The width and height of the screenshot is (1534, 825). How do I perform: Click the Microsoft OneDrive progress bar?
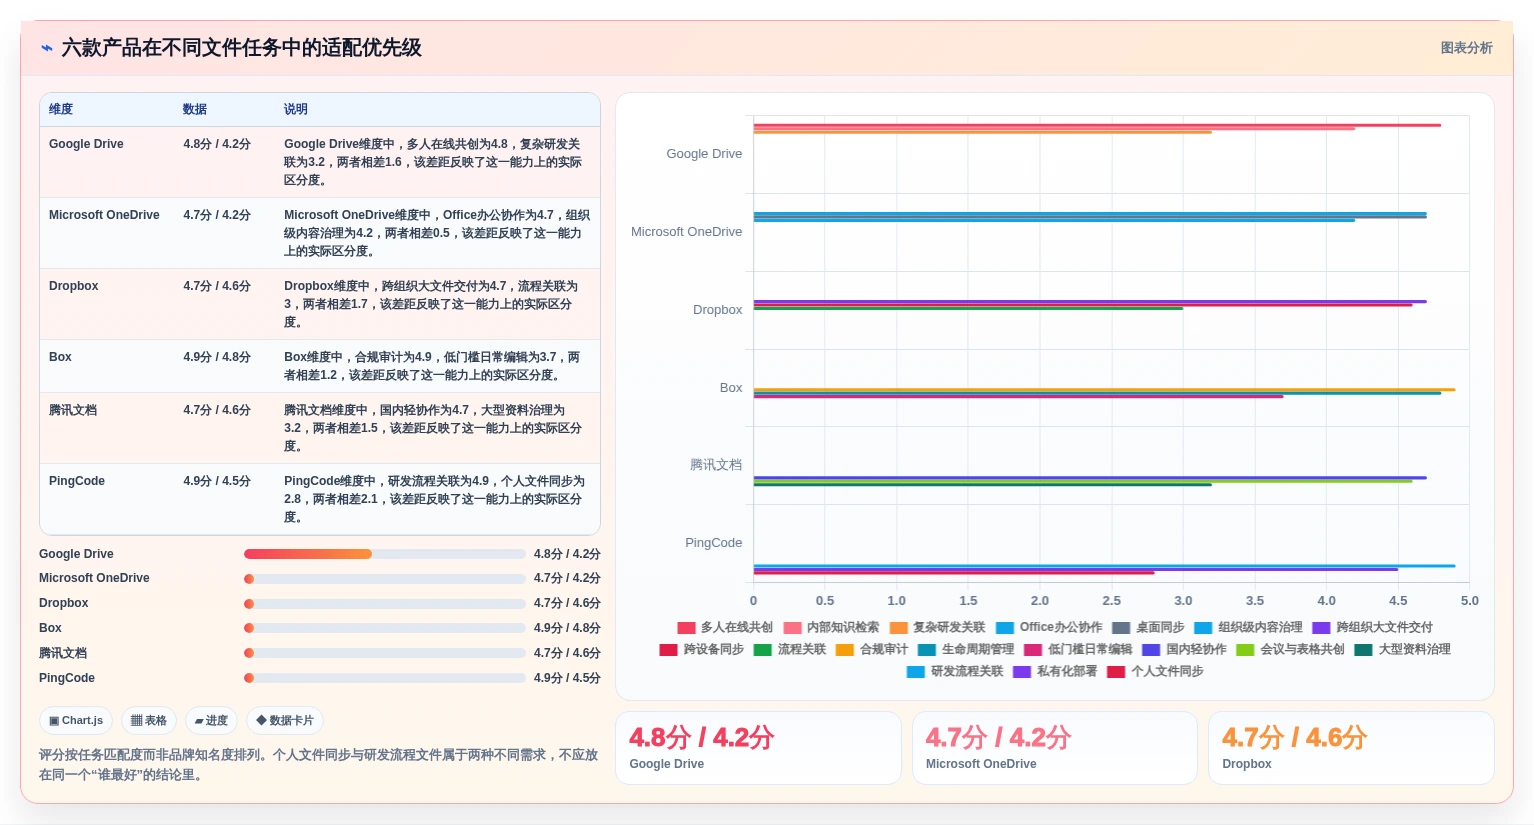385,579
